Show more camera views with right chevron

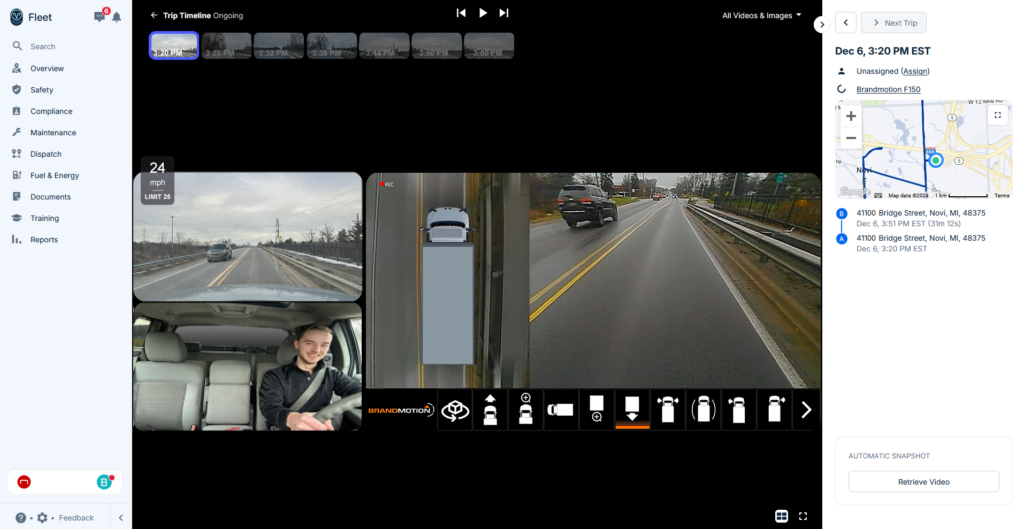point(807,410)
